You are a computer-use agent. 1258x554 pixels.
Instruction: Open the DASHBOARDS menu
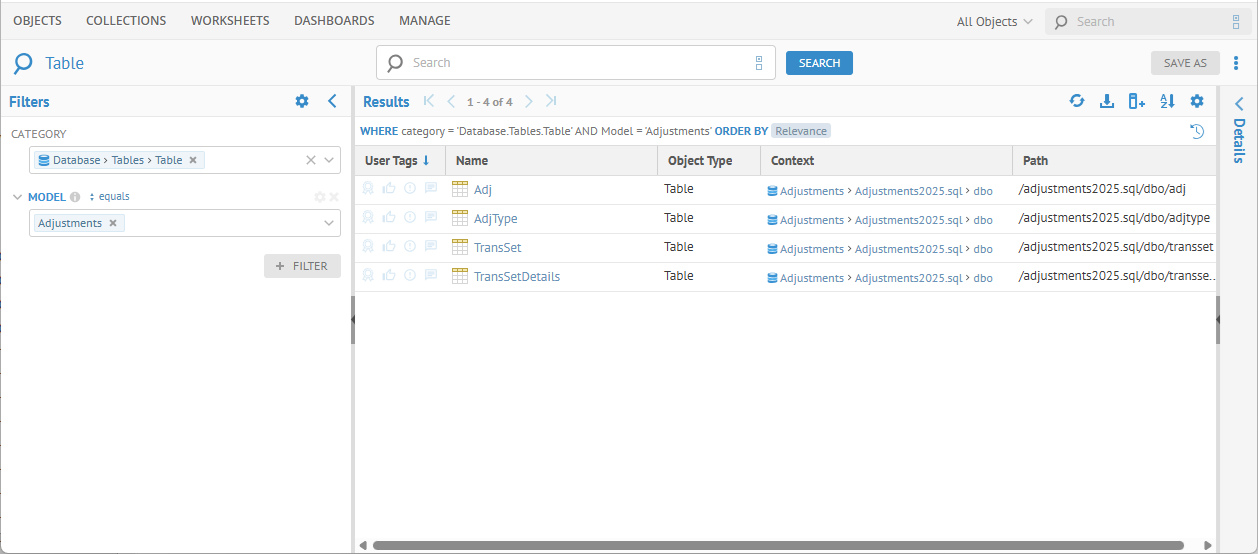(x=334, y=21)
